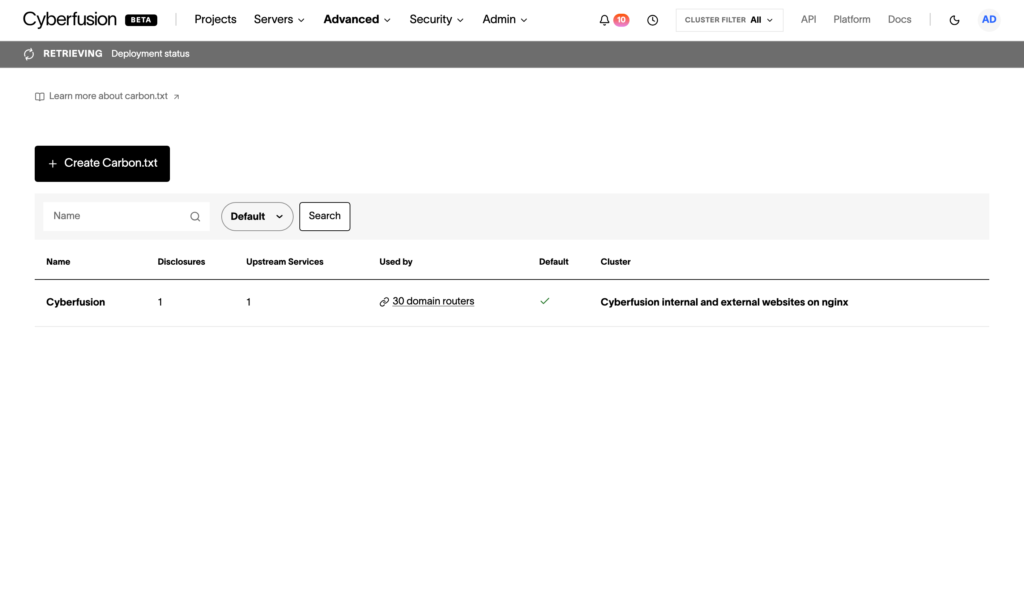Open the AD user avatar
The width and height of the screenshot is (1024, 606).
click(989, 20)
